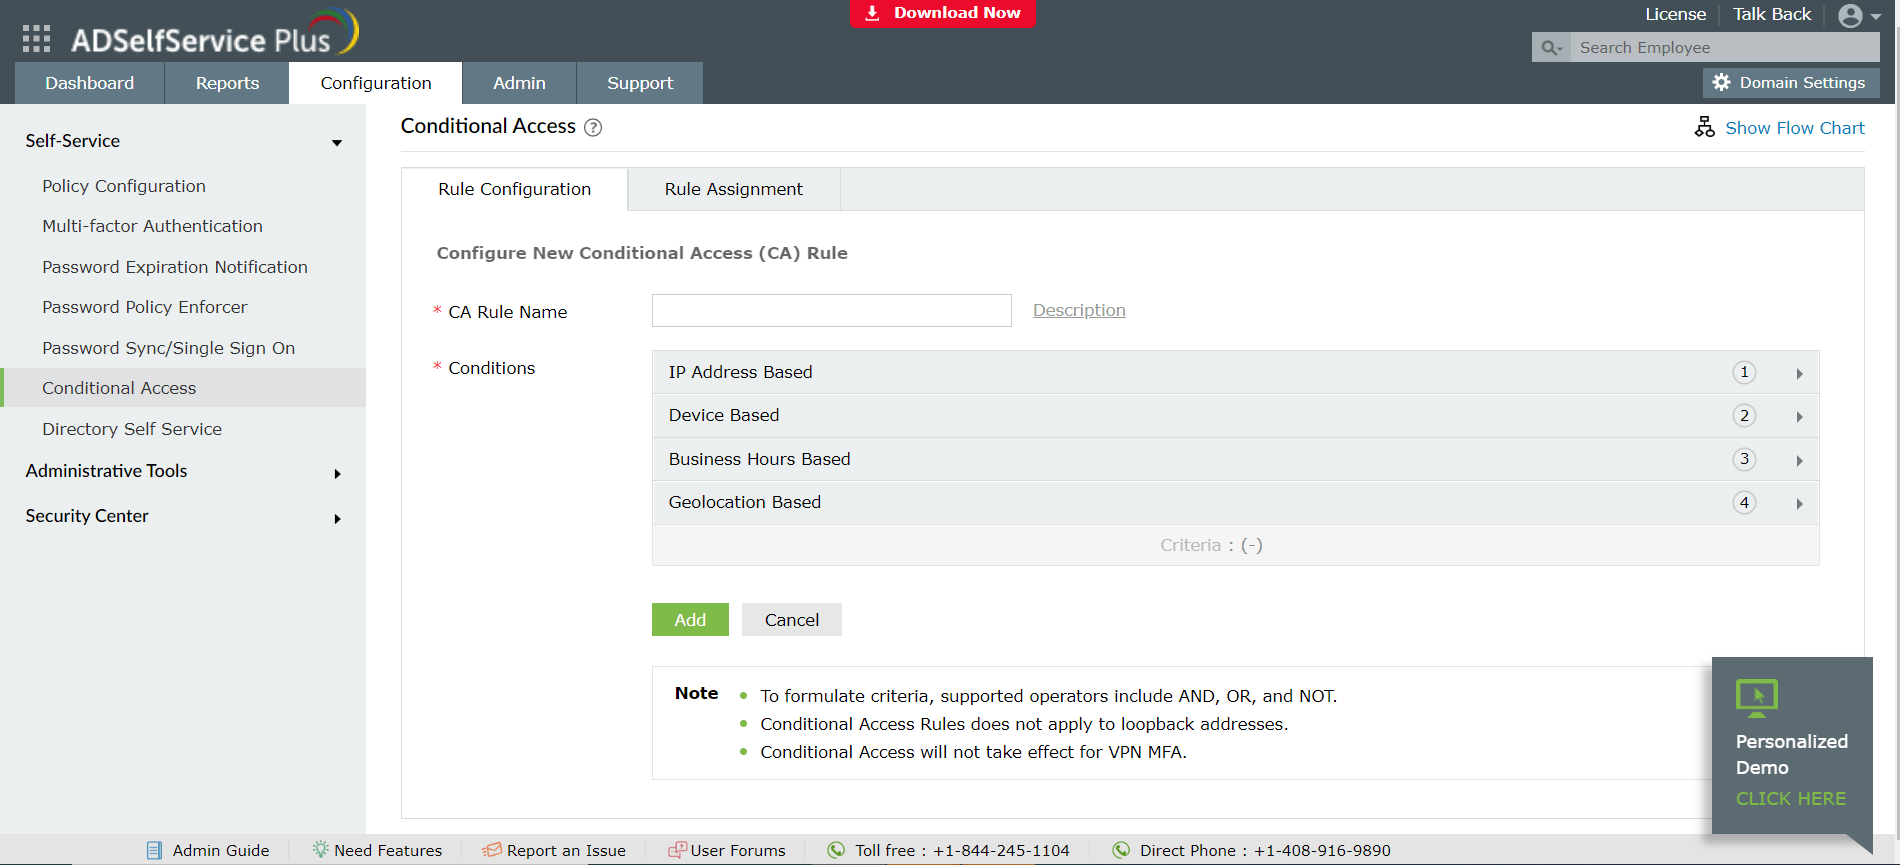The height and width of the screenshot is (865, 1900).
Task: Open the Admin Guide link
Action: pyautogui.click(x=221, y=851)
